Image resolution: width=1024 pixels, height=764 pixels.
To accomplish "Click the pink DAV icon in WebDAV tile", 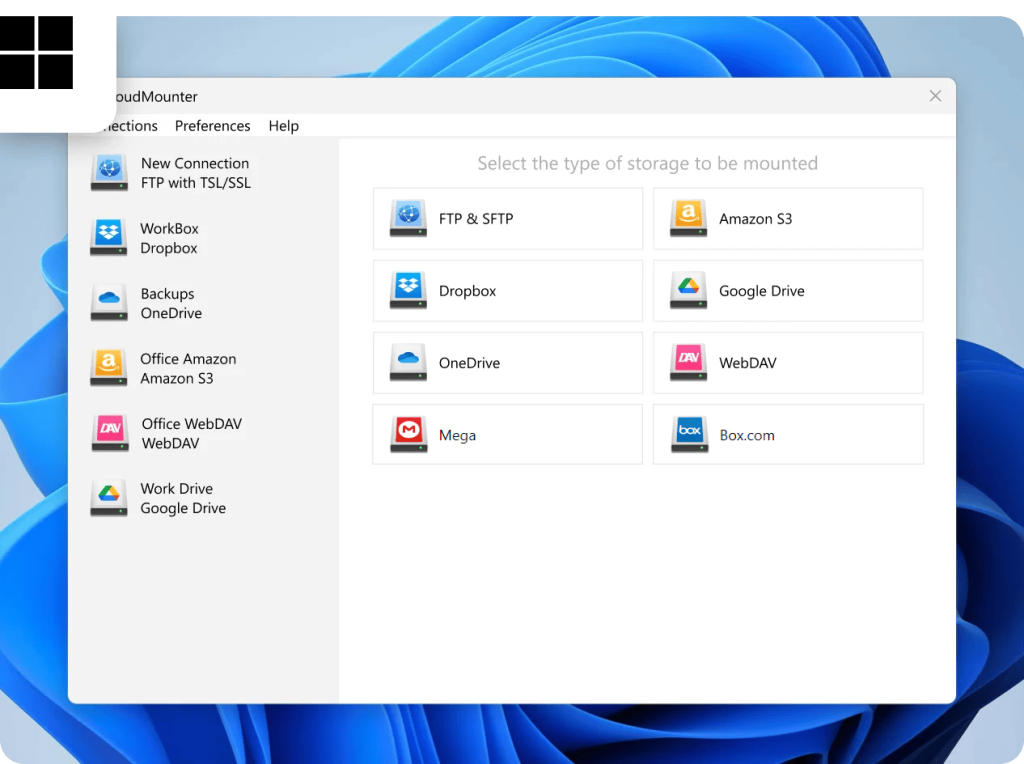I will [x=688, y=362].
